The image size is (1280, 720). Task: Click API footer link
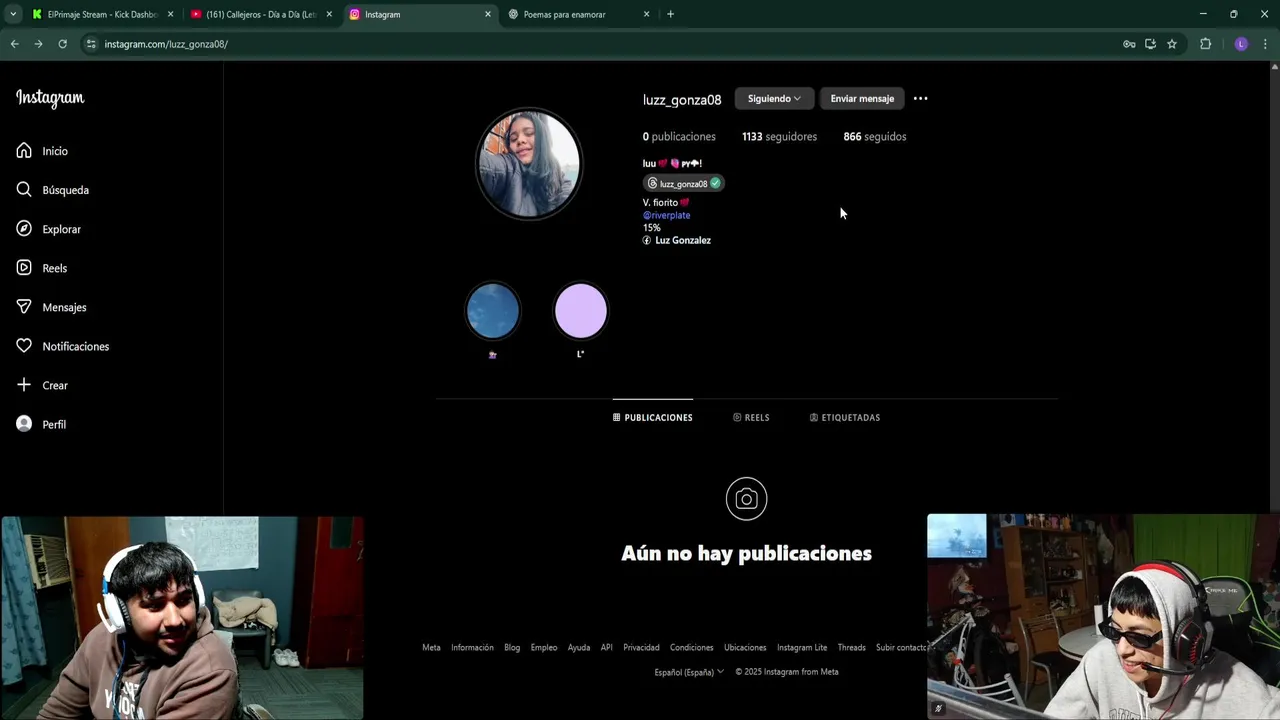click(606, 648)
